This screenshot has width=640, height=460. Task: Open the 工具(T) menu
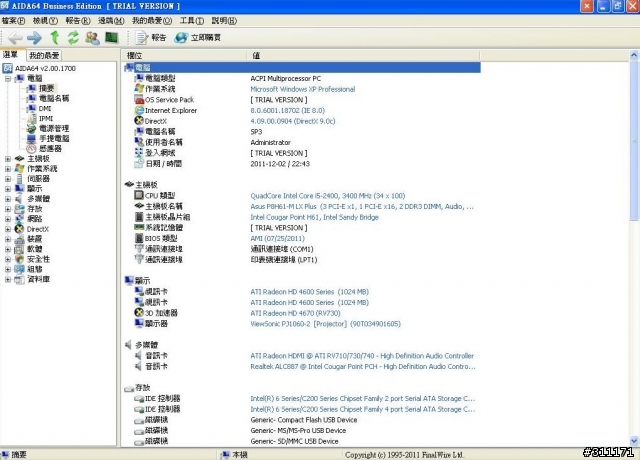point(192,20)
